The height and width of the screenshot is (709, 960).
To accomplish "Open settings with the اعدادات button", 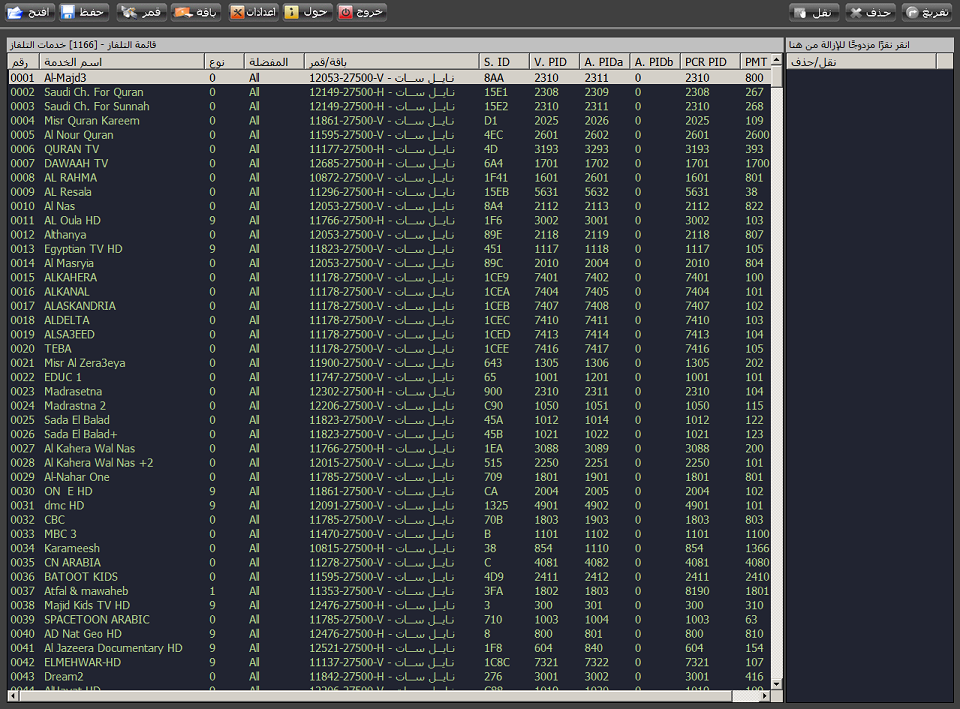I will point(253,12).
